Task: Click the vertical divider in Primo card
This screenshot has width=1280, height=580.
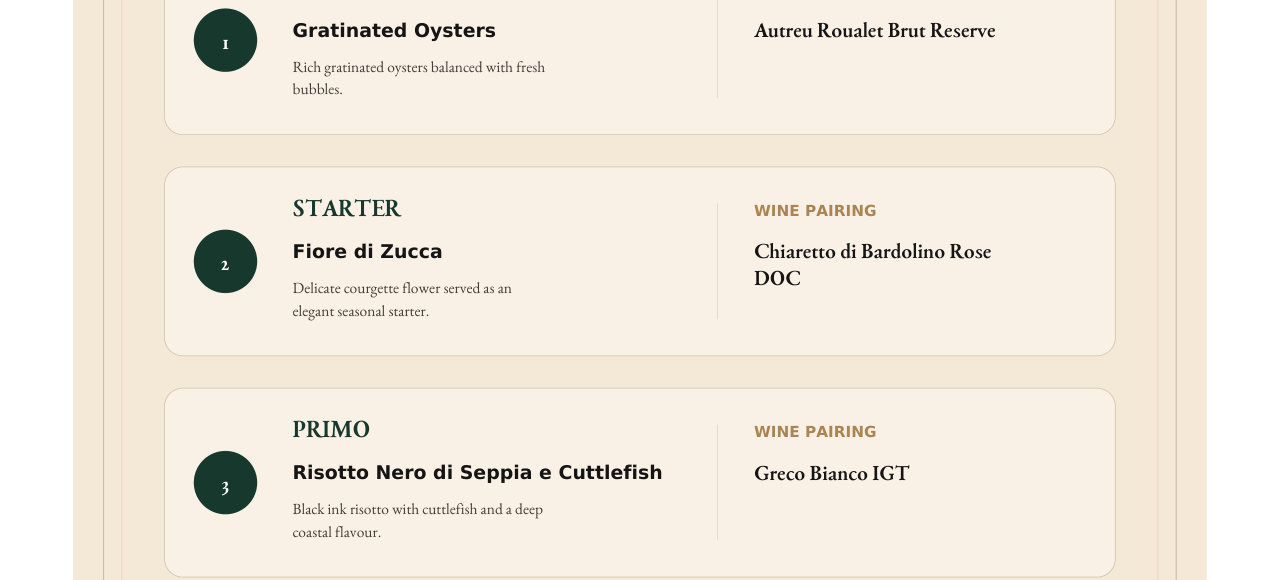Action: click(x=717, y=482)
